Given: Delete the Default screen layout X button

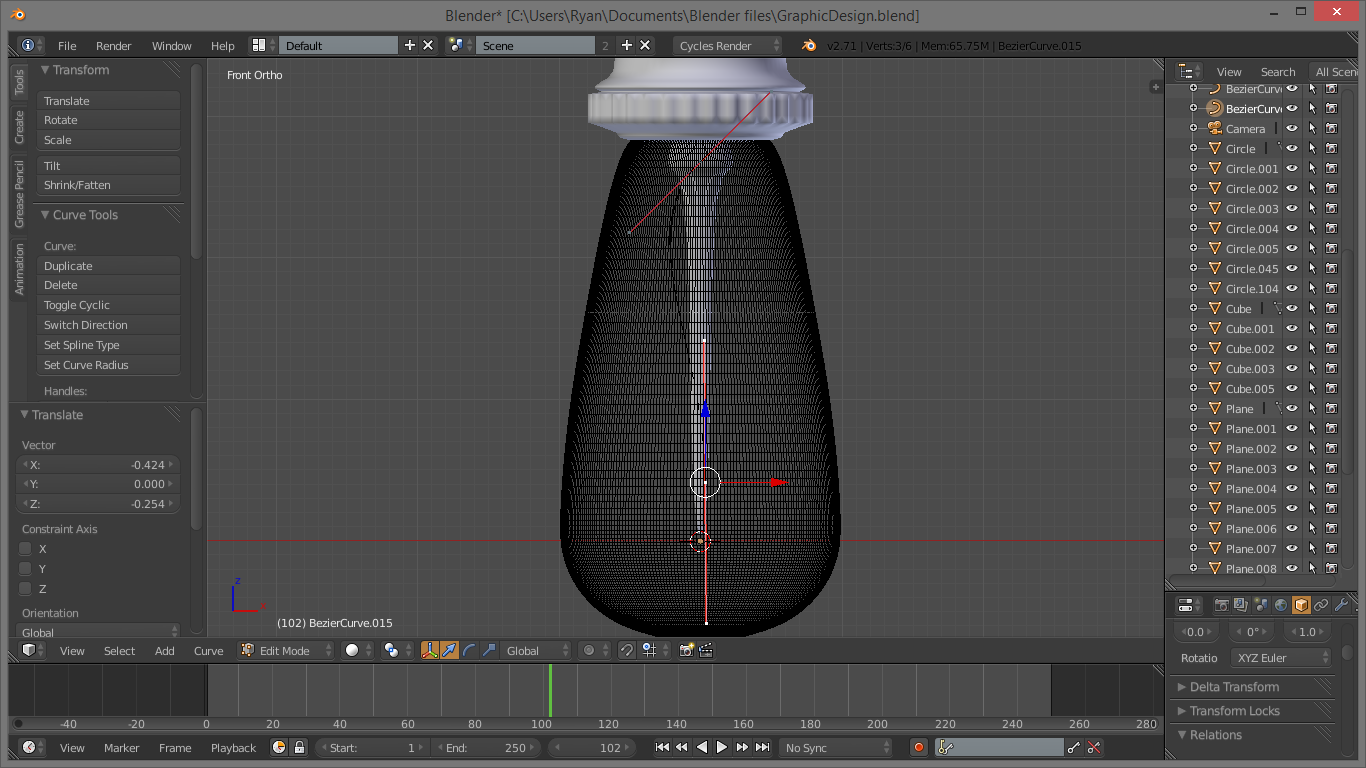Looking at the screenshot, I should (428, 45).
